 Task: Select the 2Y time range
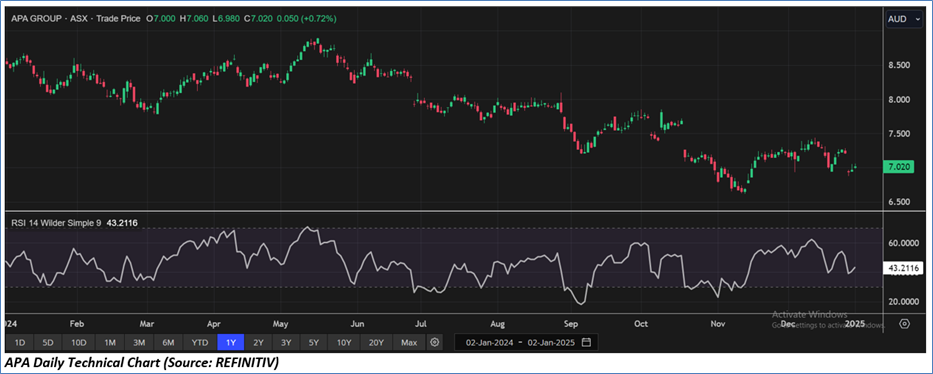[259, 342]
